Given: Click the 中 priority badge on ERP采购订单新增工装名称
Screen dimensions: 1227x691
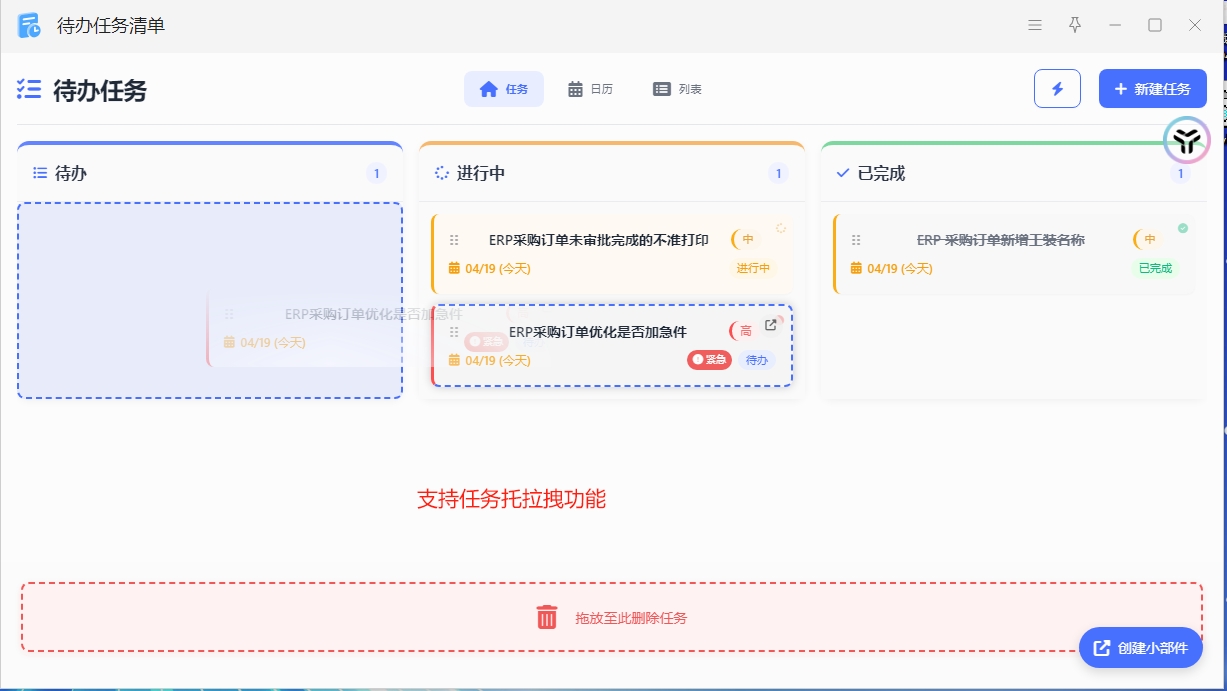Looking at the screenshot, I should 1149,239.
